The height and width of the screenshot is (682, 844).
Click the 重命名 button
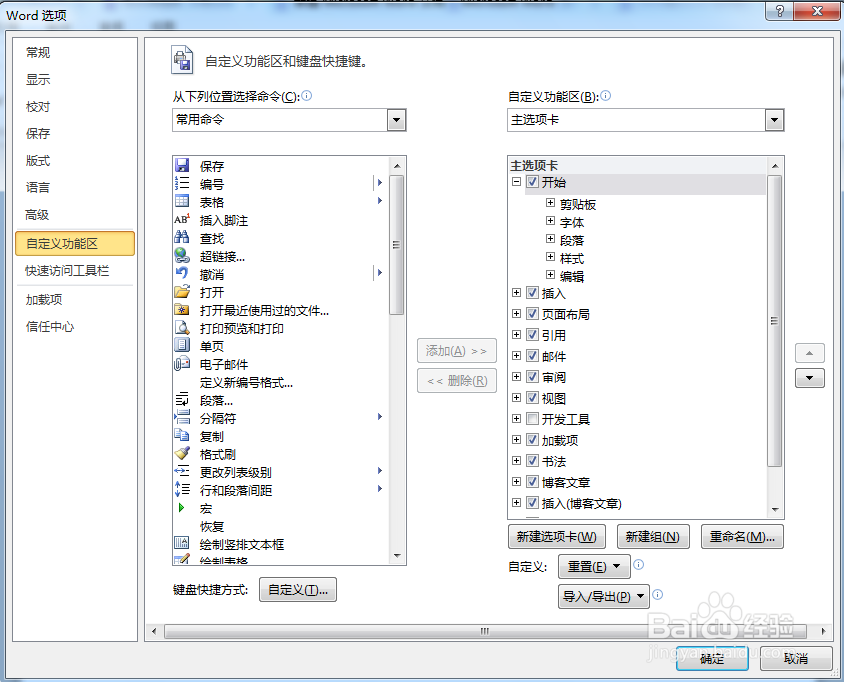742,537
